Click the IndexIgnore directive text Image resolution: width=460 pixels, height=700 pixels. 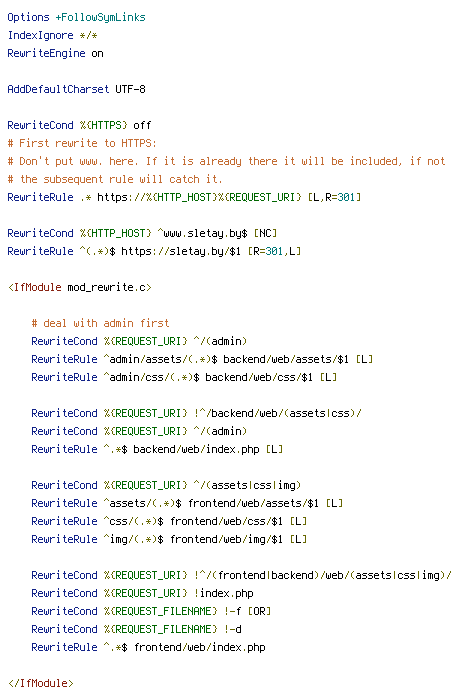pyautogui.click(x=52, y=35)
